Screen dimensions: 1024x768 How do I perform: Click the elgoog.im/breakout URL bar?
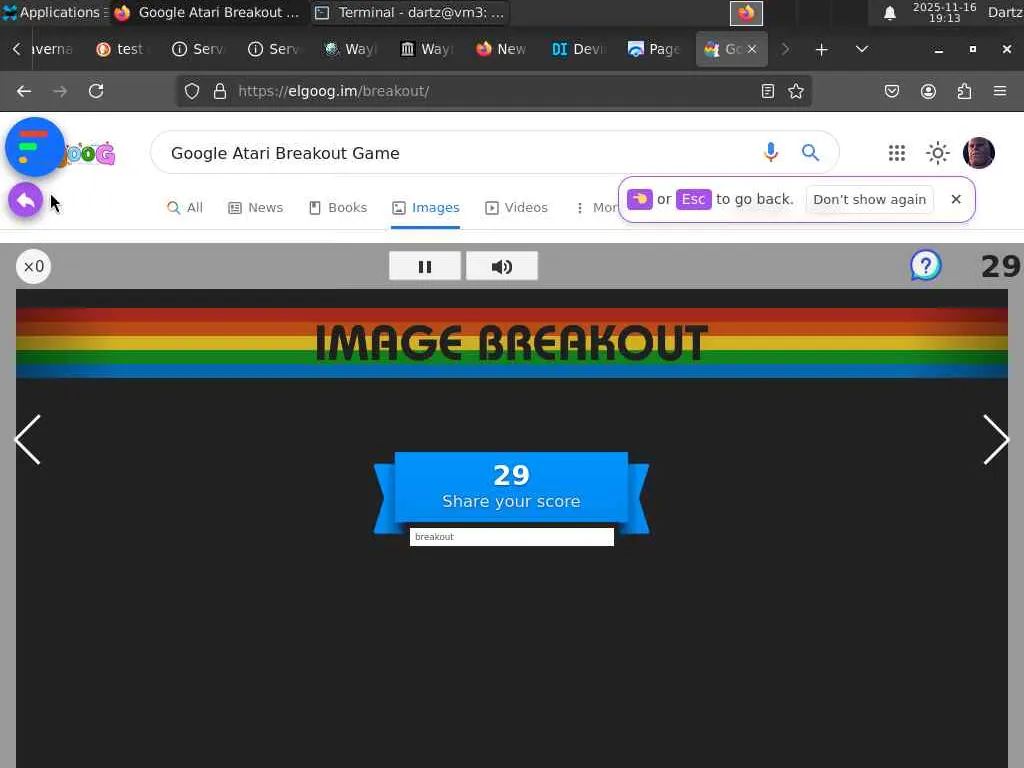pos(496,91)
